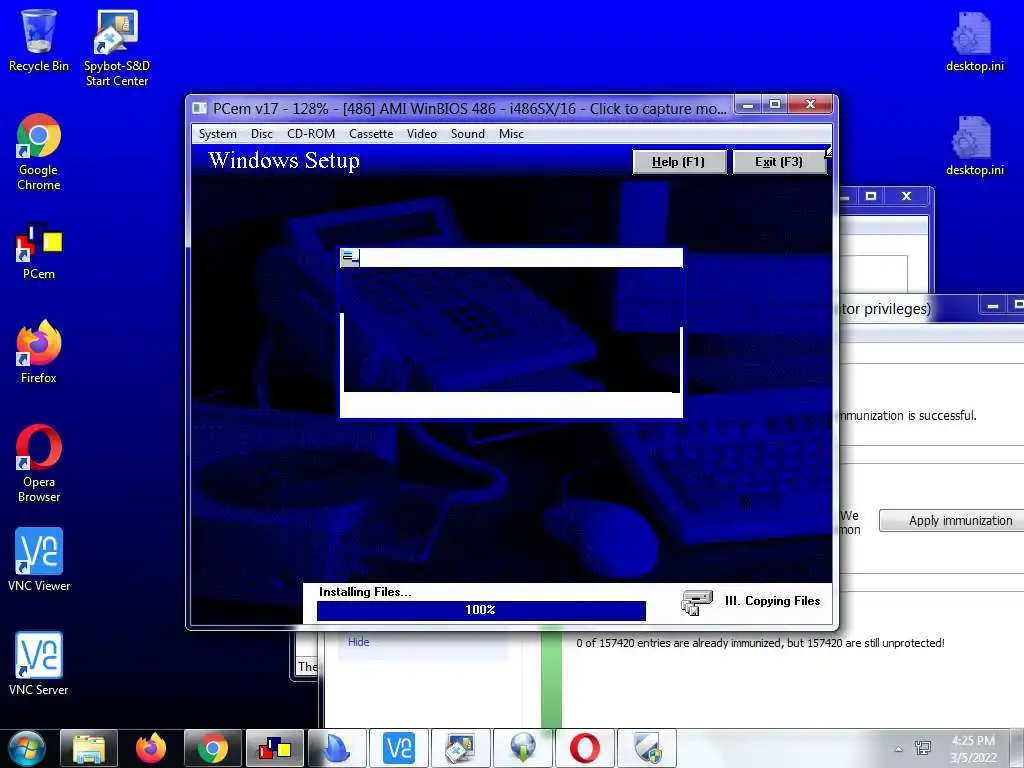Open the Video menu
This screenshot has width=1024, height=768.
[422, 134]
